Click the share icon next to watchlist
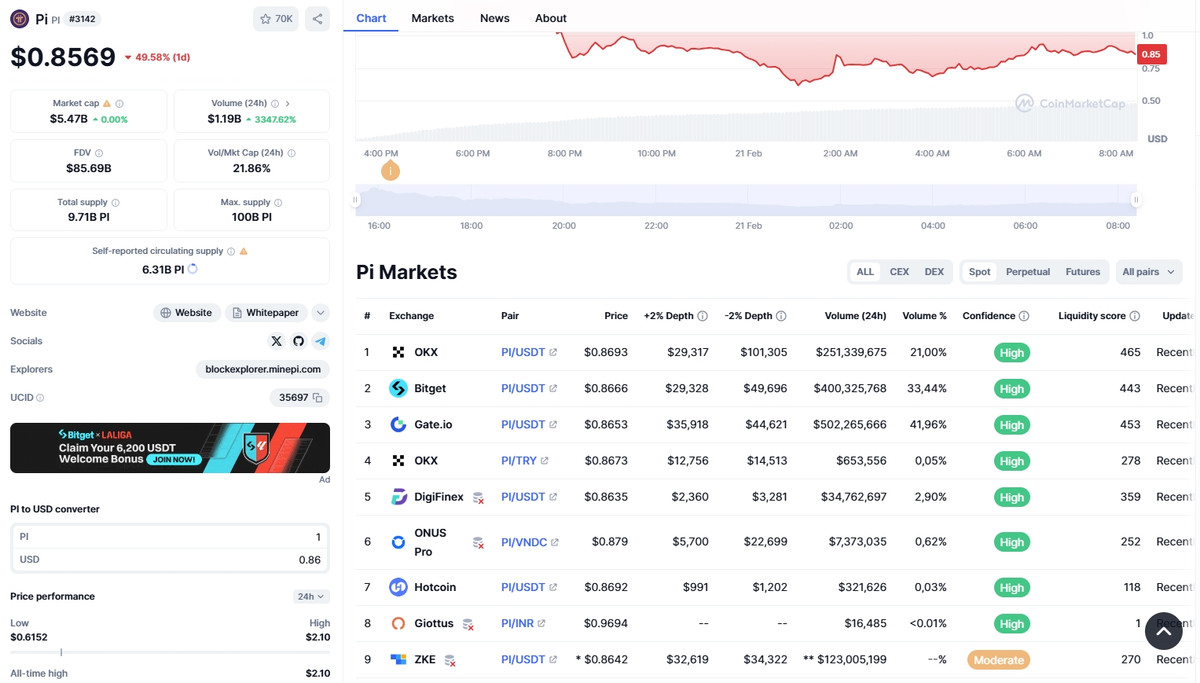 click(317, 18)
